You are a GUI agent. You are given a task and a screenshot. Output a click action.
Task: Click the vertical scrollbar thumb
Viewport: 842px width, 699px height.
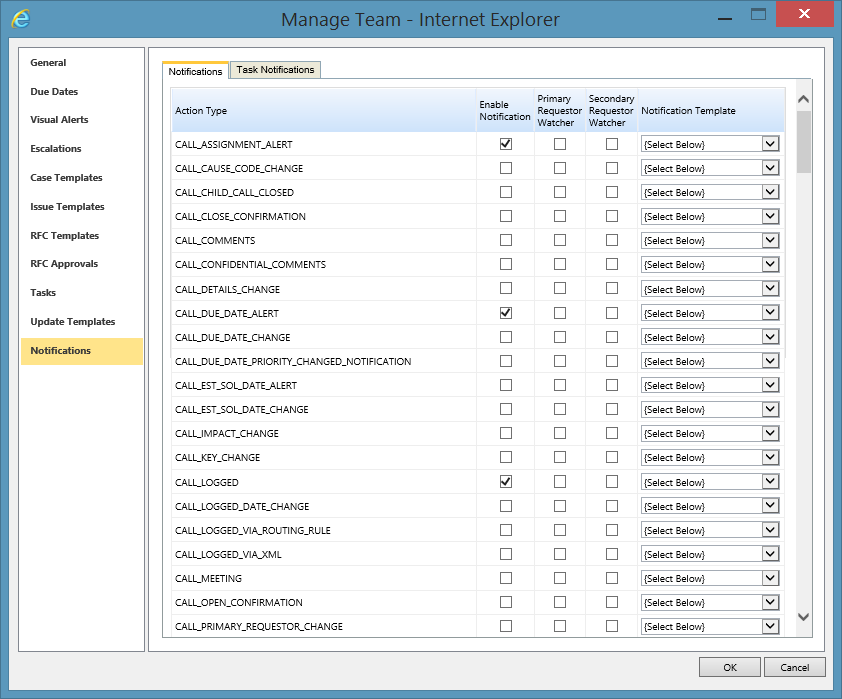click(803, 141)
